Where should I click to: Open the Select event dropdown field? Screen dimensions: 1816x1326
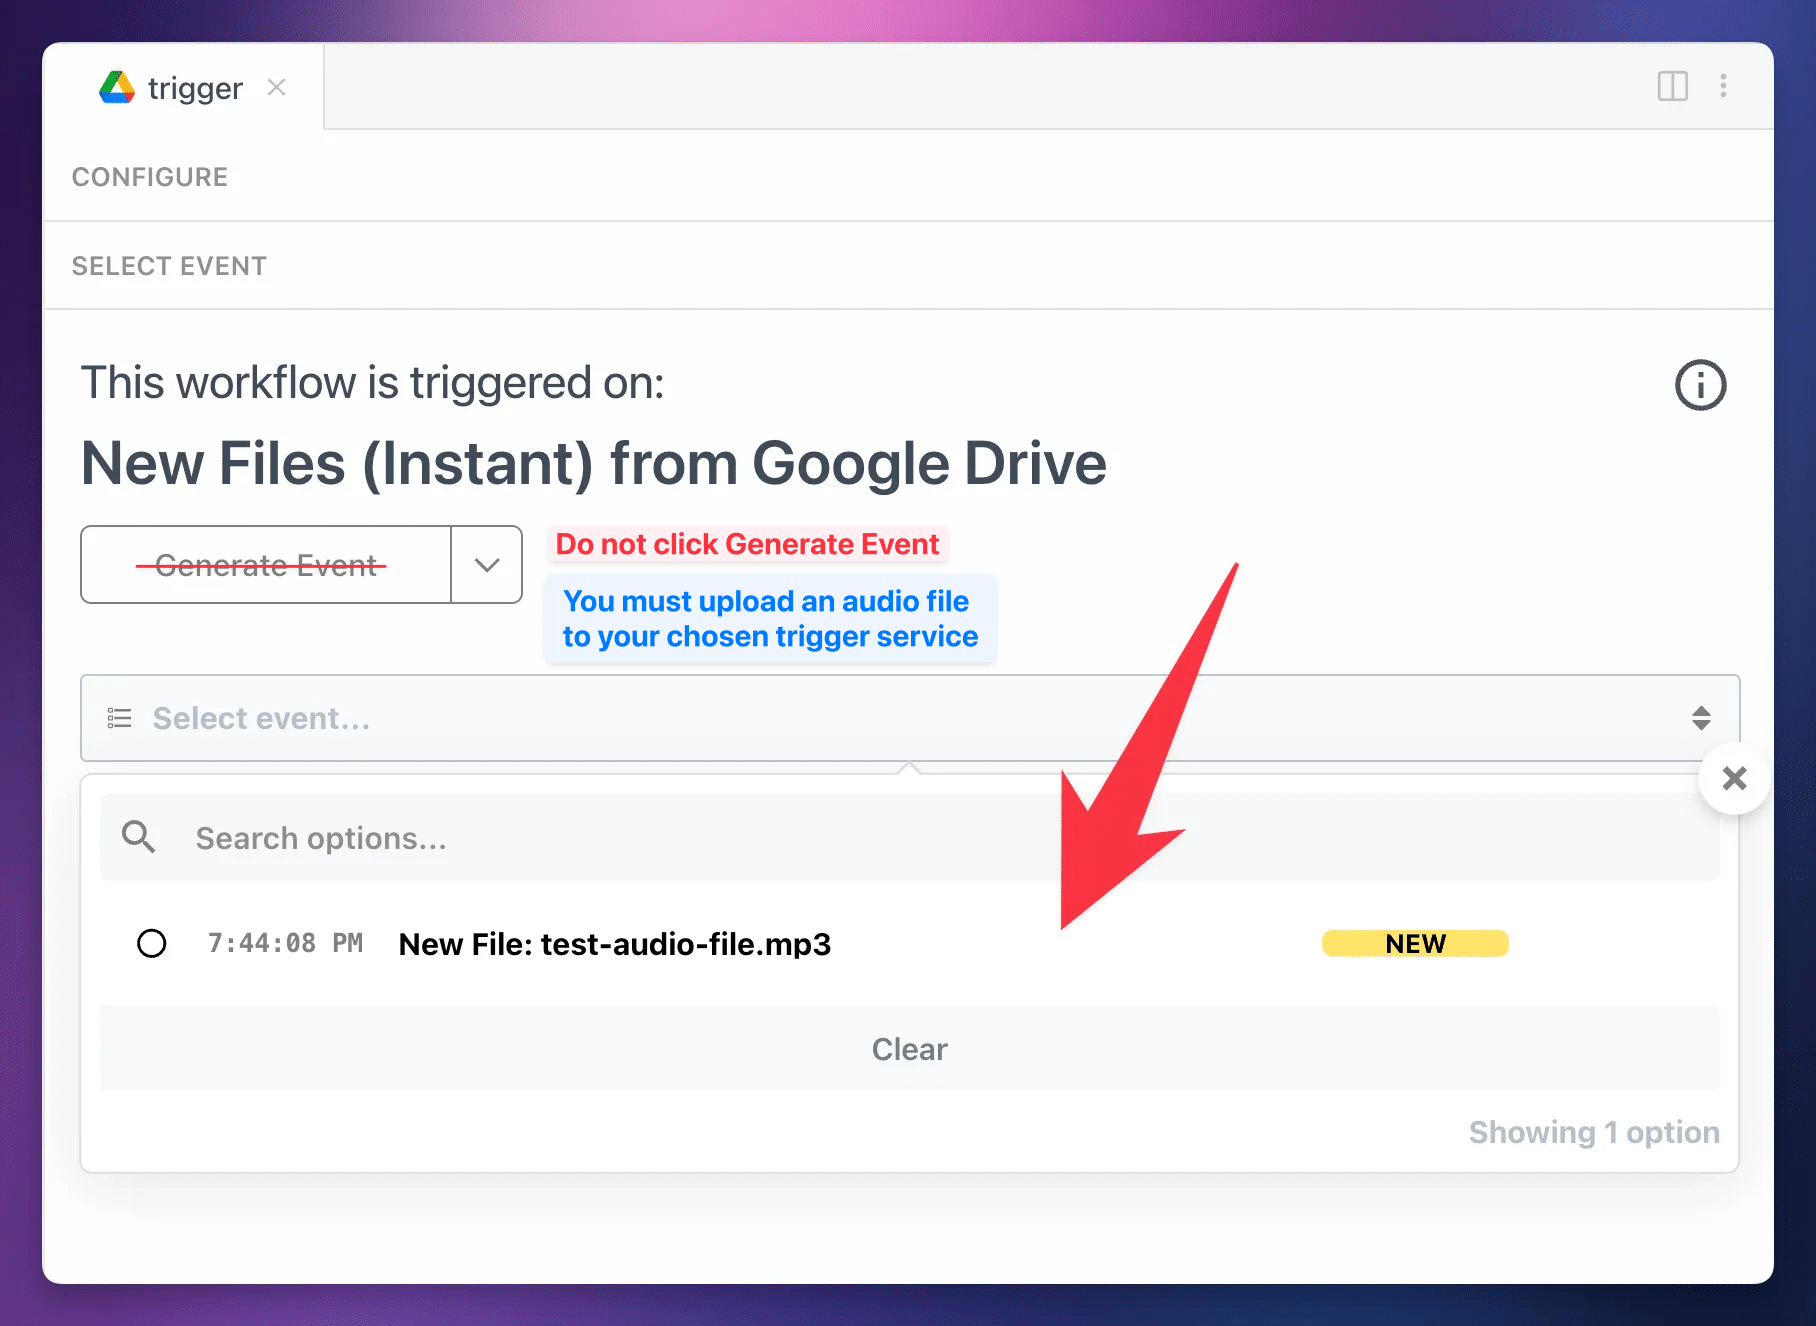(910, 718)
